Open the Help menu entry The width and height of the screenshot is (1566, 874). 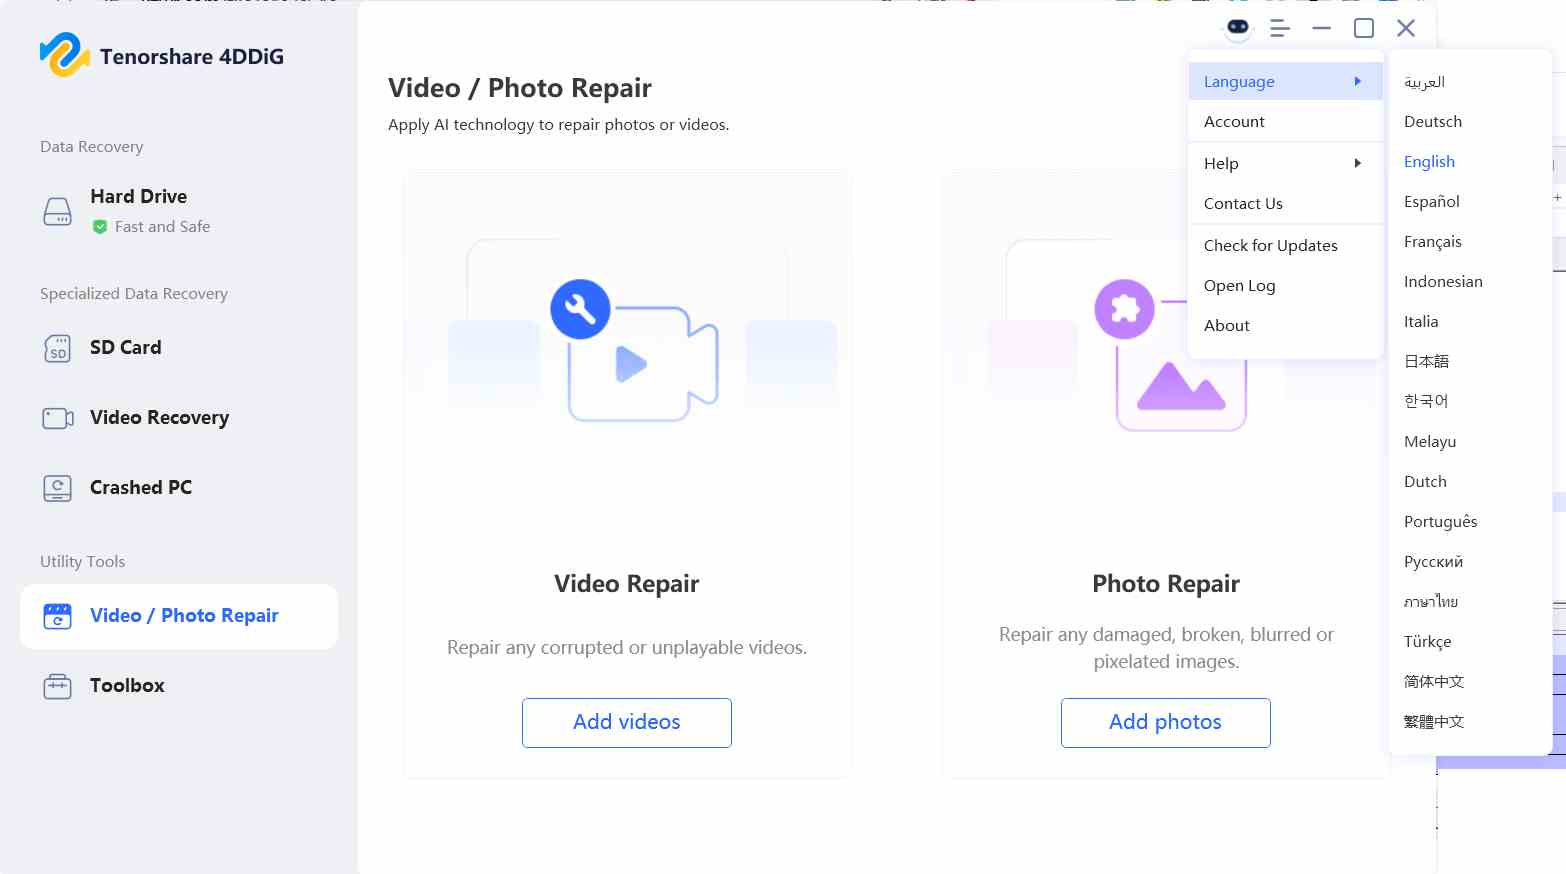[x=1285, y=163]
